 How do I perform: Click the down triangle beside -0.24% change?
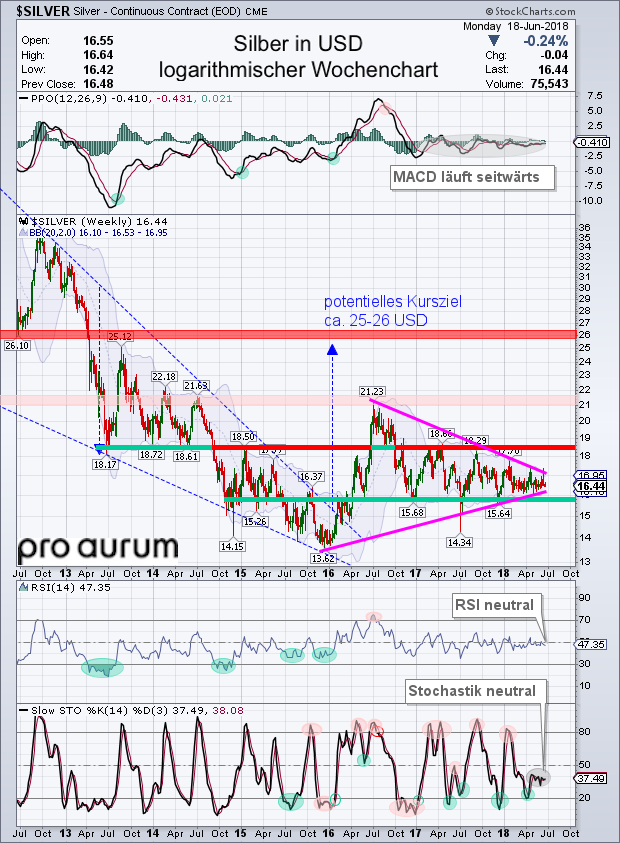pos(494,40)
